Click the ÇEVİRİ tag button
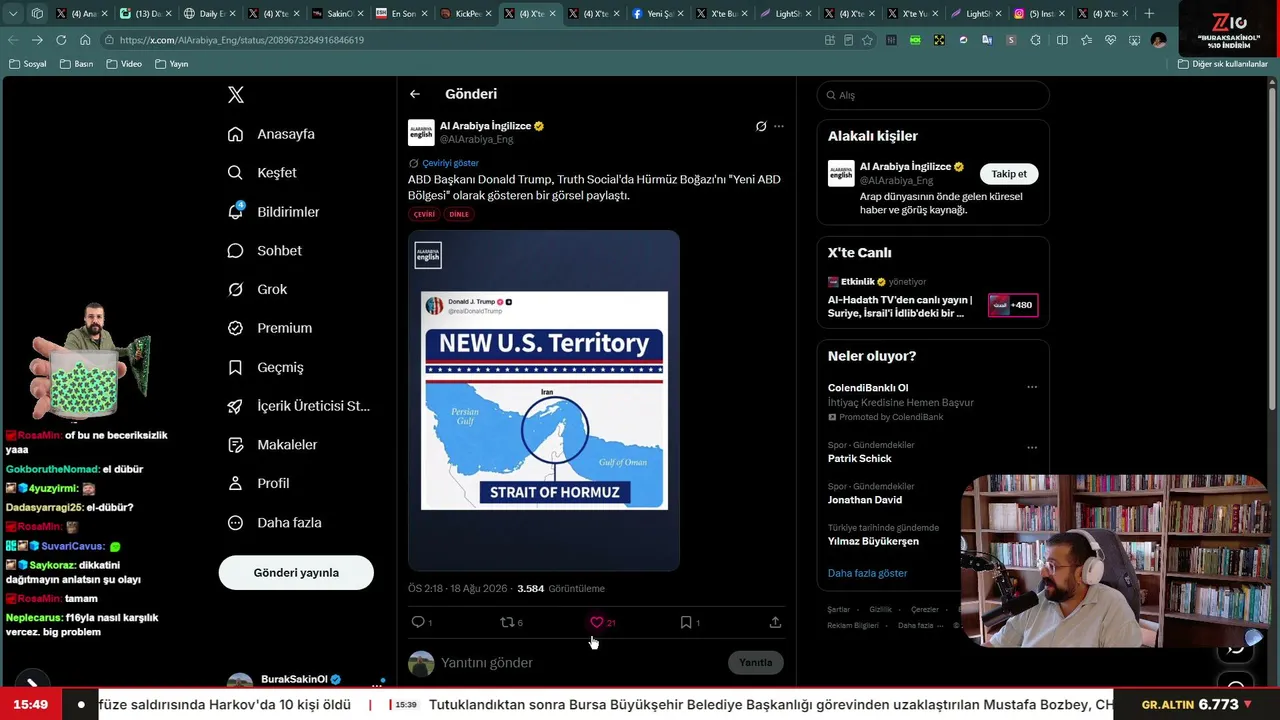1280x720 pixels. coord(425,214)
